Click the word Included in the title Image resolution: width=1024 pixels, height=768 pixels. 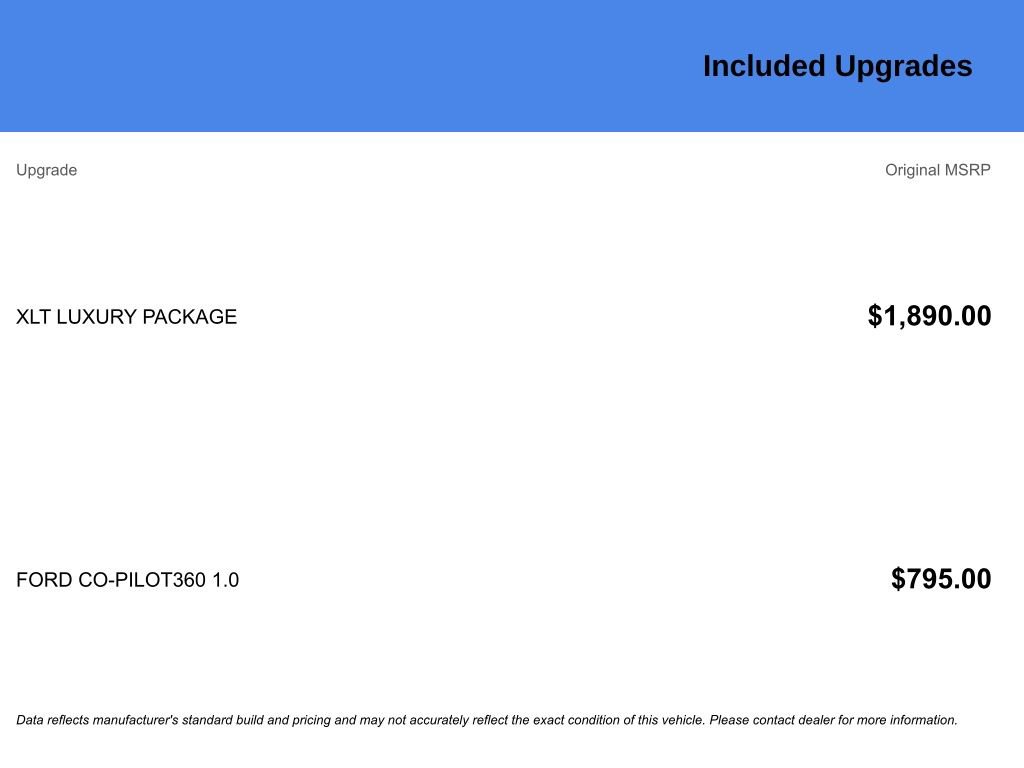click(x=764, y=67)
